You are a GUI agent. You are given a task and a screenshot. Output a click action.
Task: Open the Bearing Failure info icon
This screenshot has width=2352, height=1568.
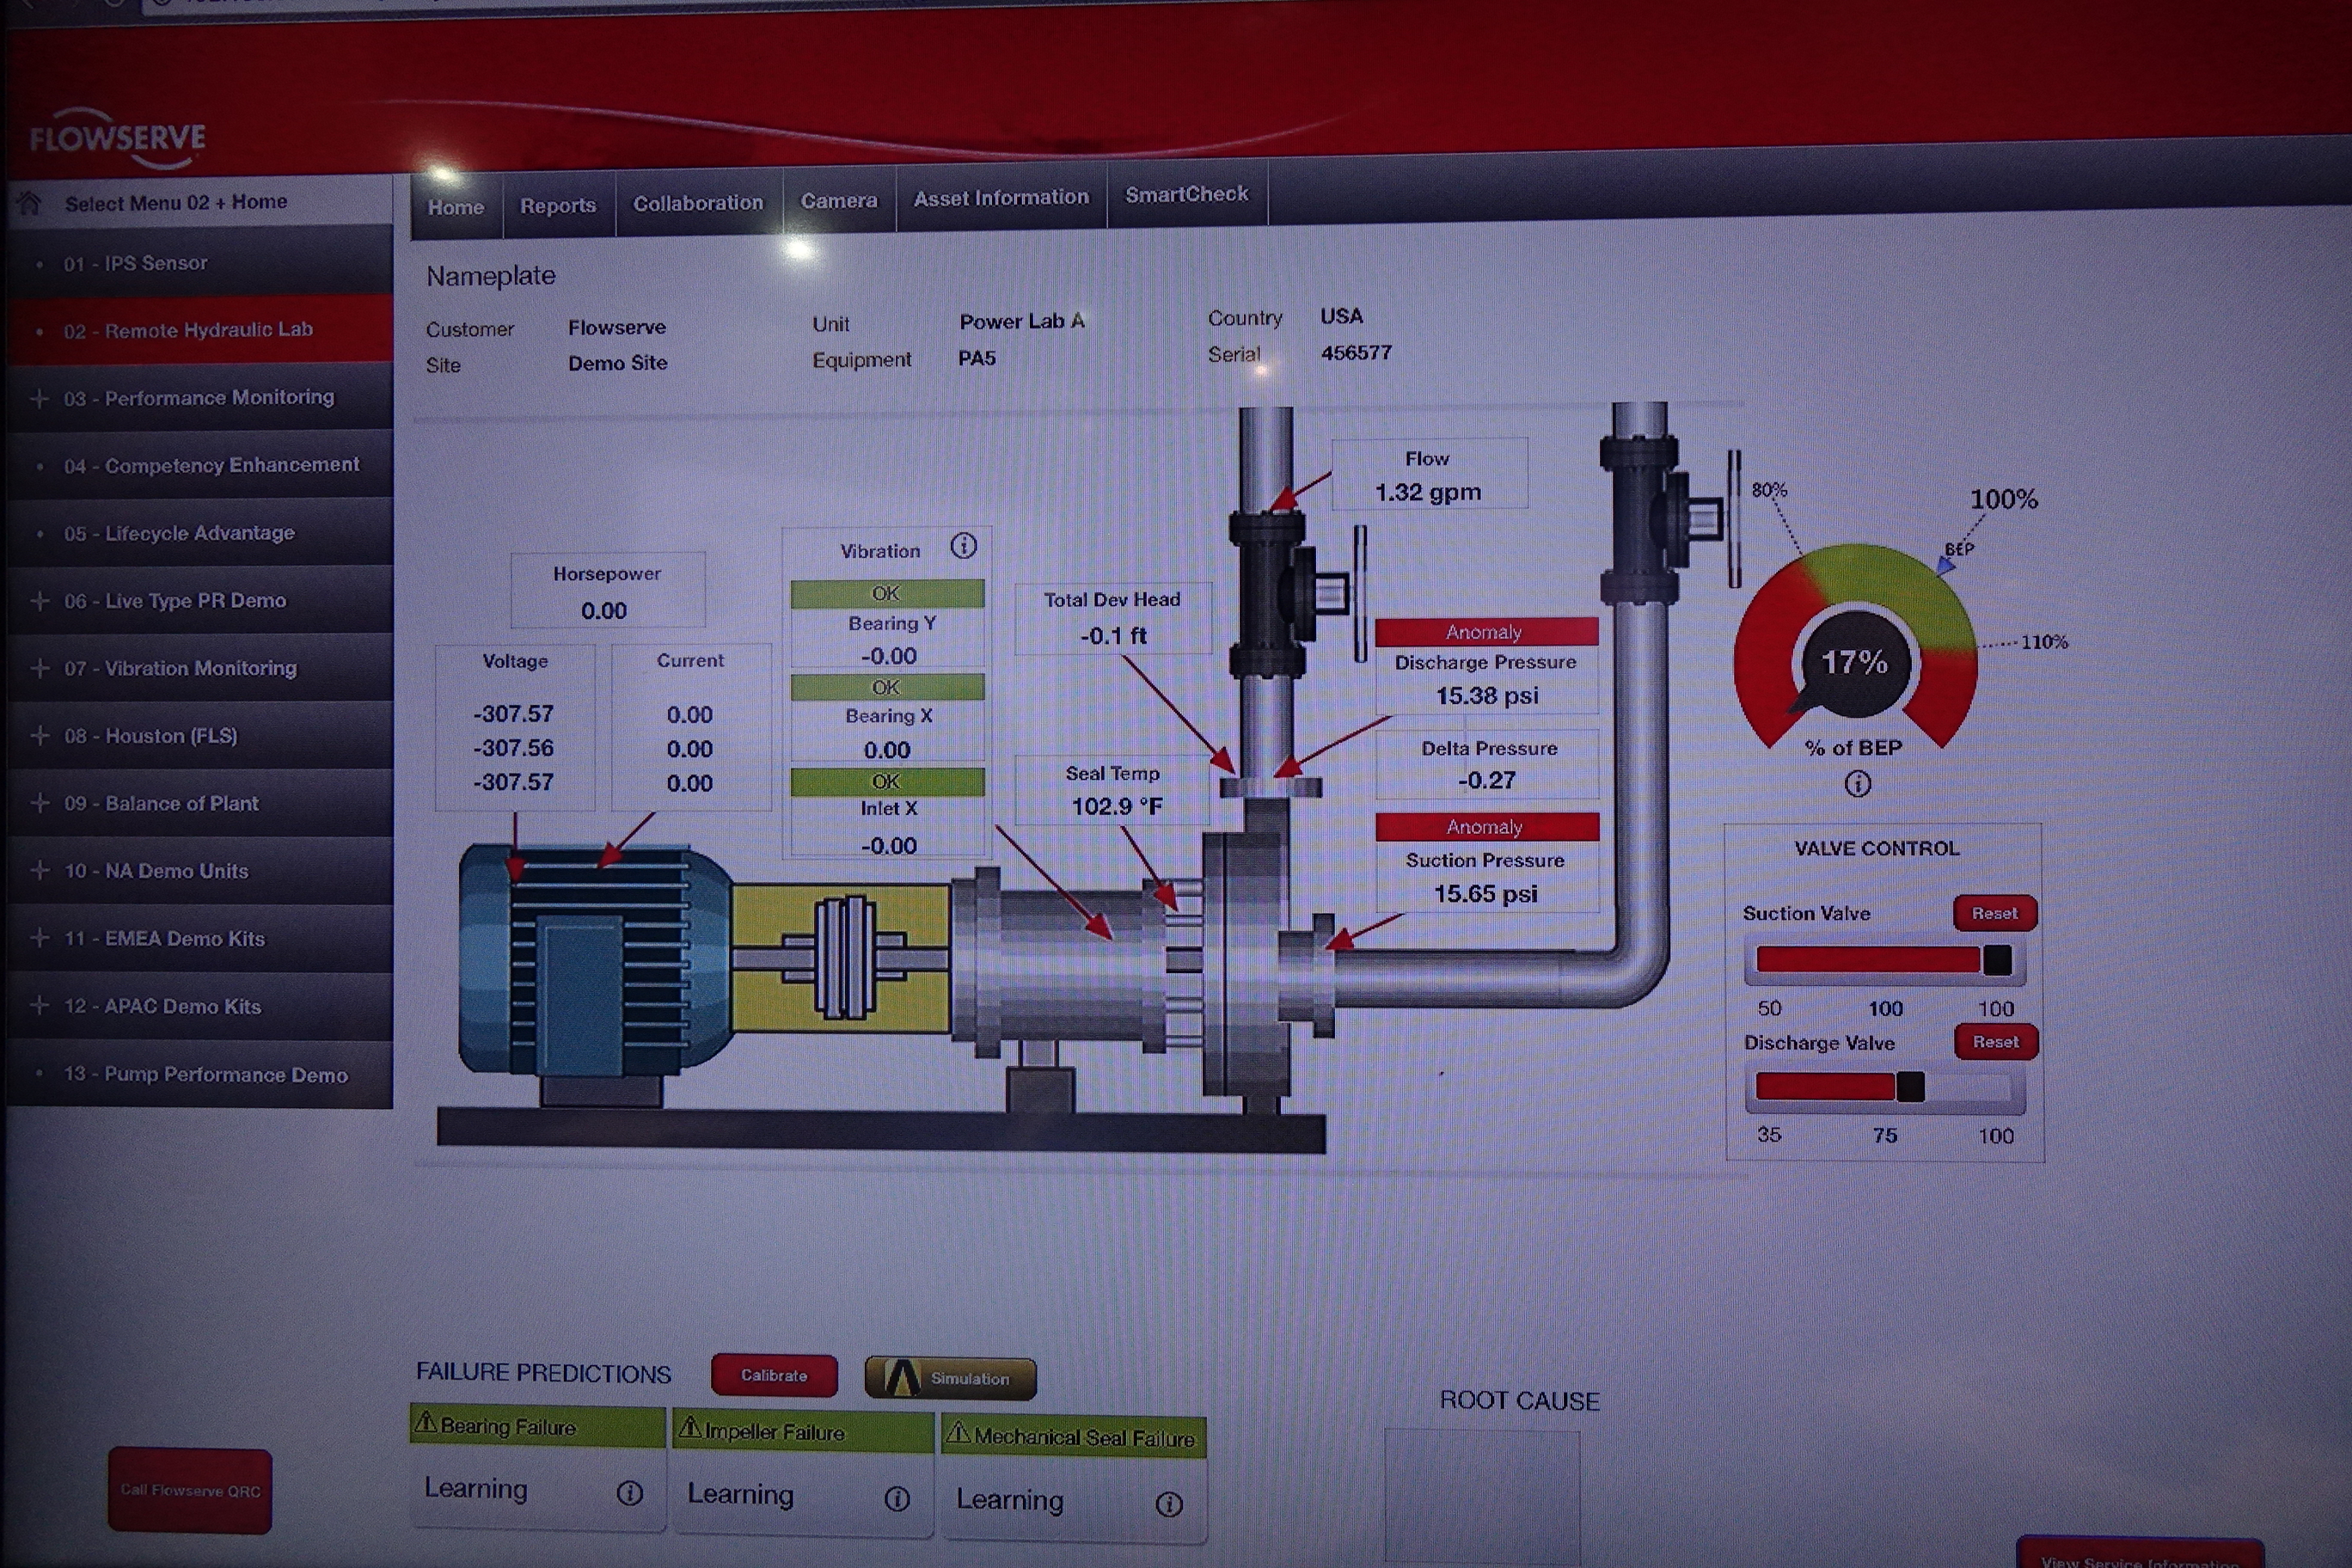coord(629,1493)
